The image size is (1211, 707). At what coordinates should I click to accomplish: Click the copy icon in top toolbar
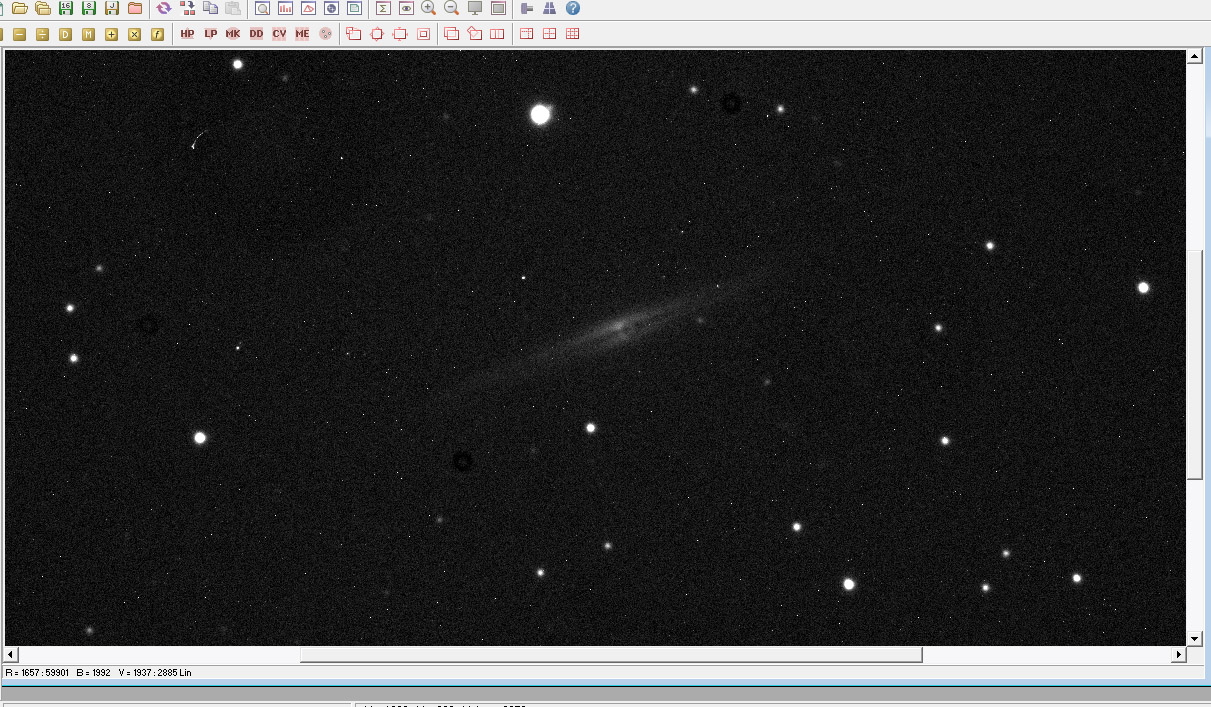tap(210, 8)
